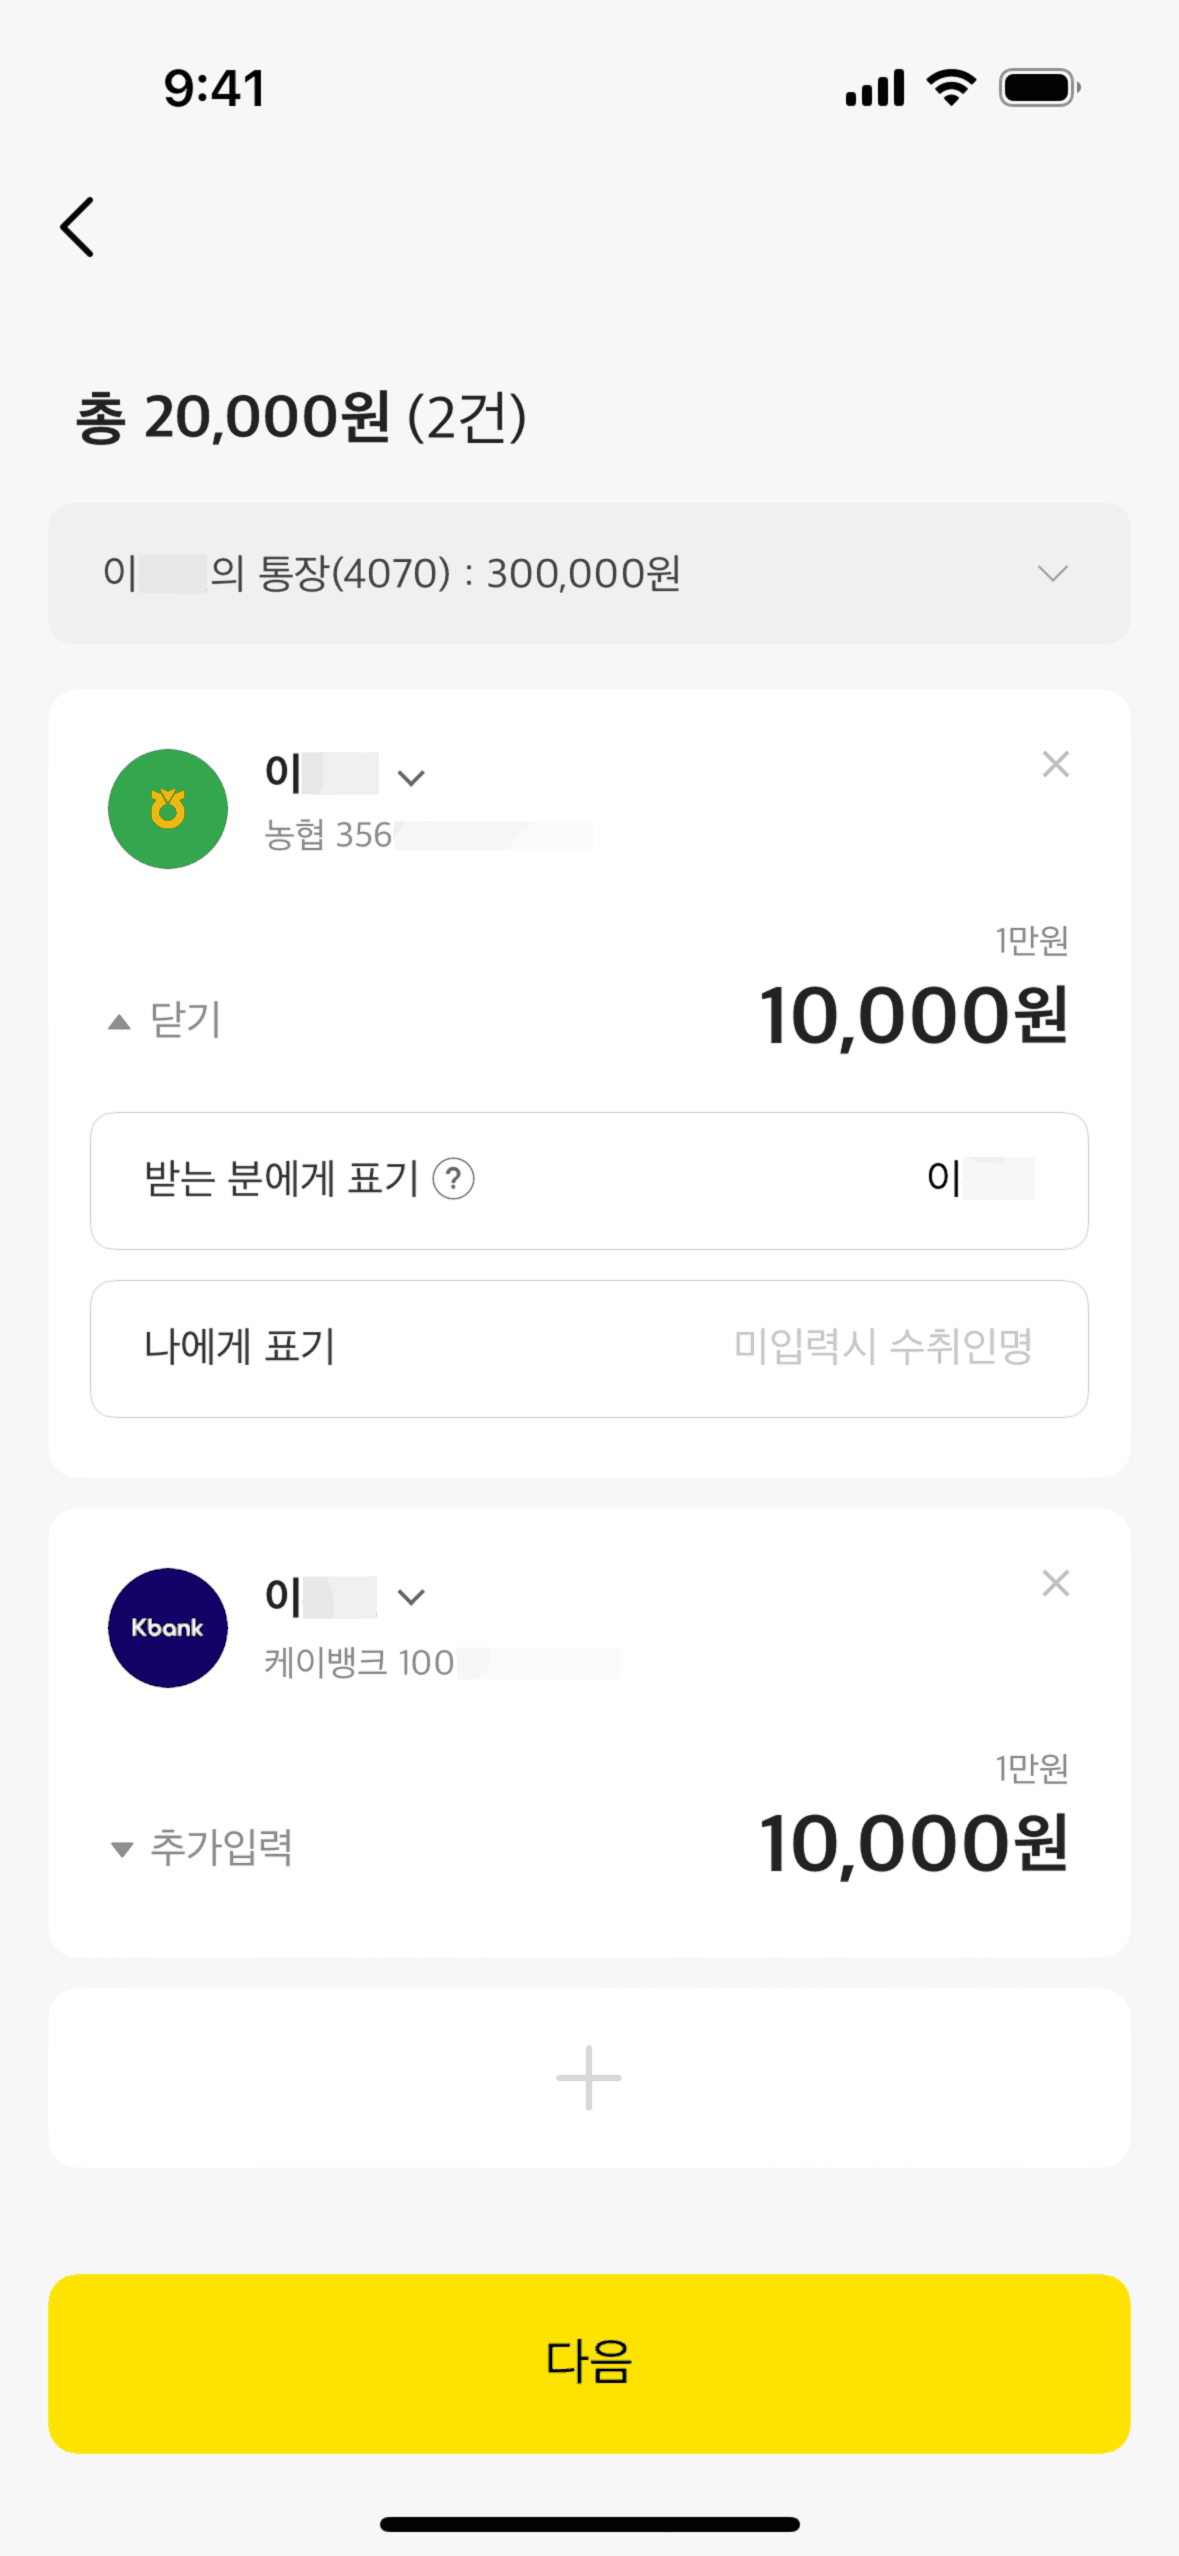Expand 추가입력 for the Kbank transfer
The width and height of the screenshot is (1179, 2556).
(202, 1847)
